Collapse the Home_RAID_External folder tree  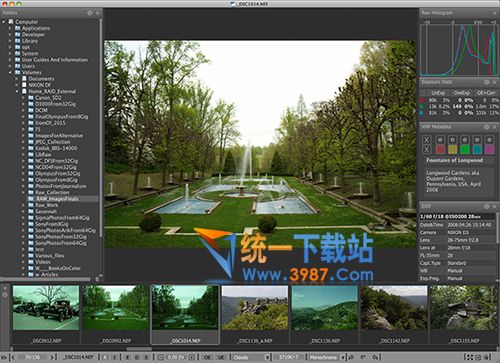pyautogui.click(x=17, y=91)
